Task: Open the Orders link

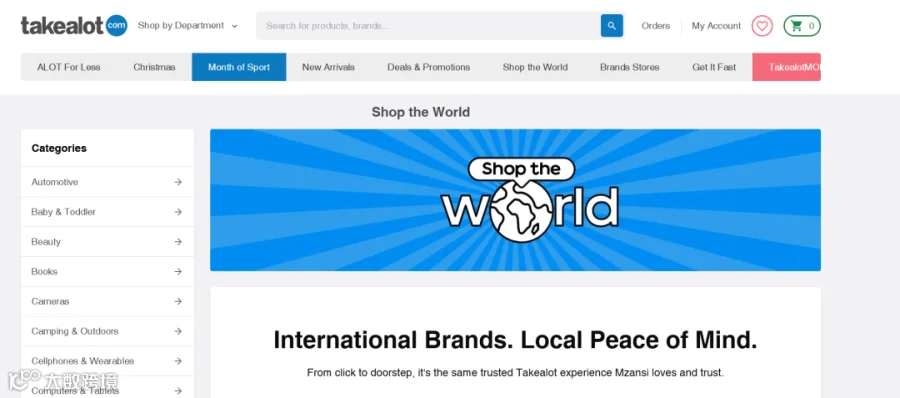Action: pos(655,26)
